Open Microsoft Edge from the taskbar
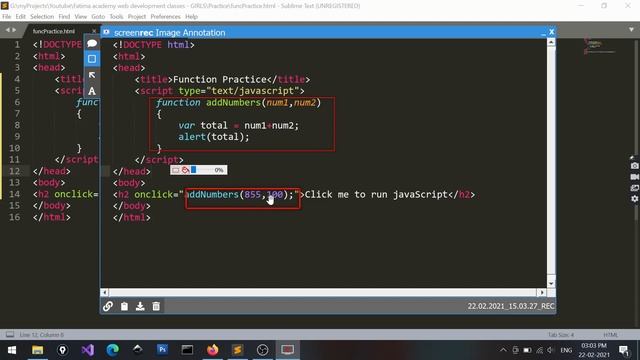Viewport: 640px width, 360px height. point(113,350)
